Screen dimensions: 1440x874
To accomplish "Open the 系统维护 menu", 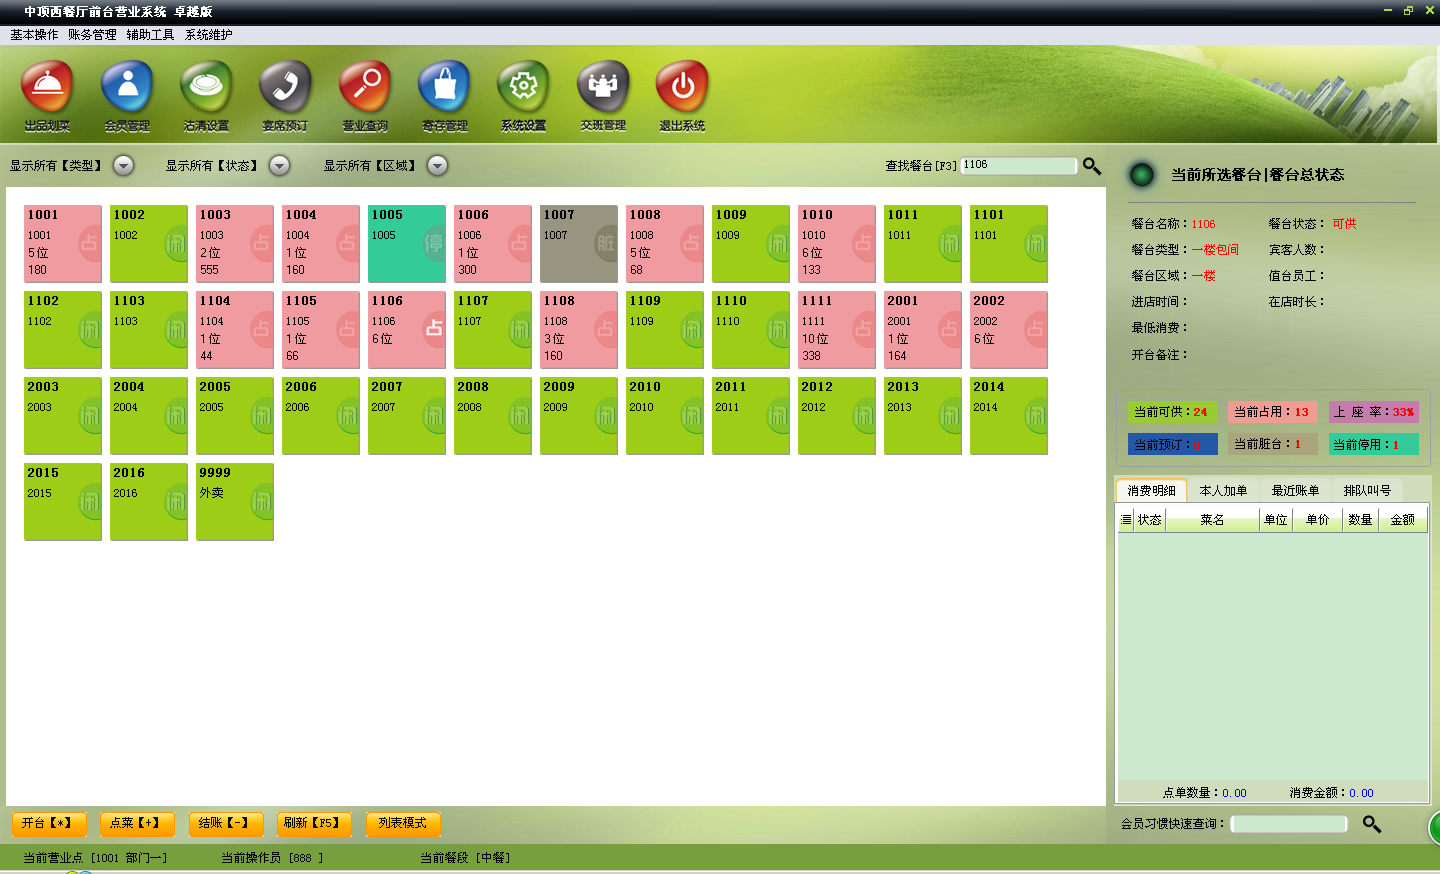I will click(208, 35).
